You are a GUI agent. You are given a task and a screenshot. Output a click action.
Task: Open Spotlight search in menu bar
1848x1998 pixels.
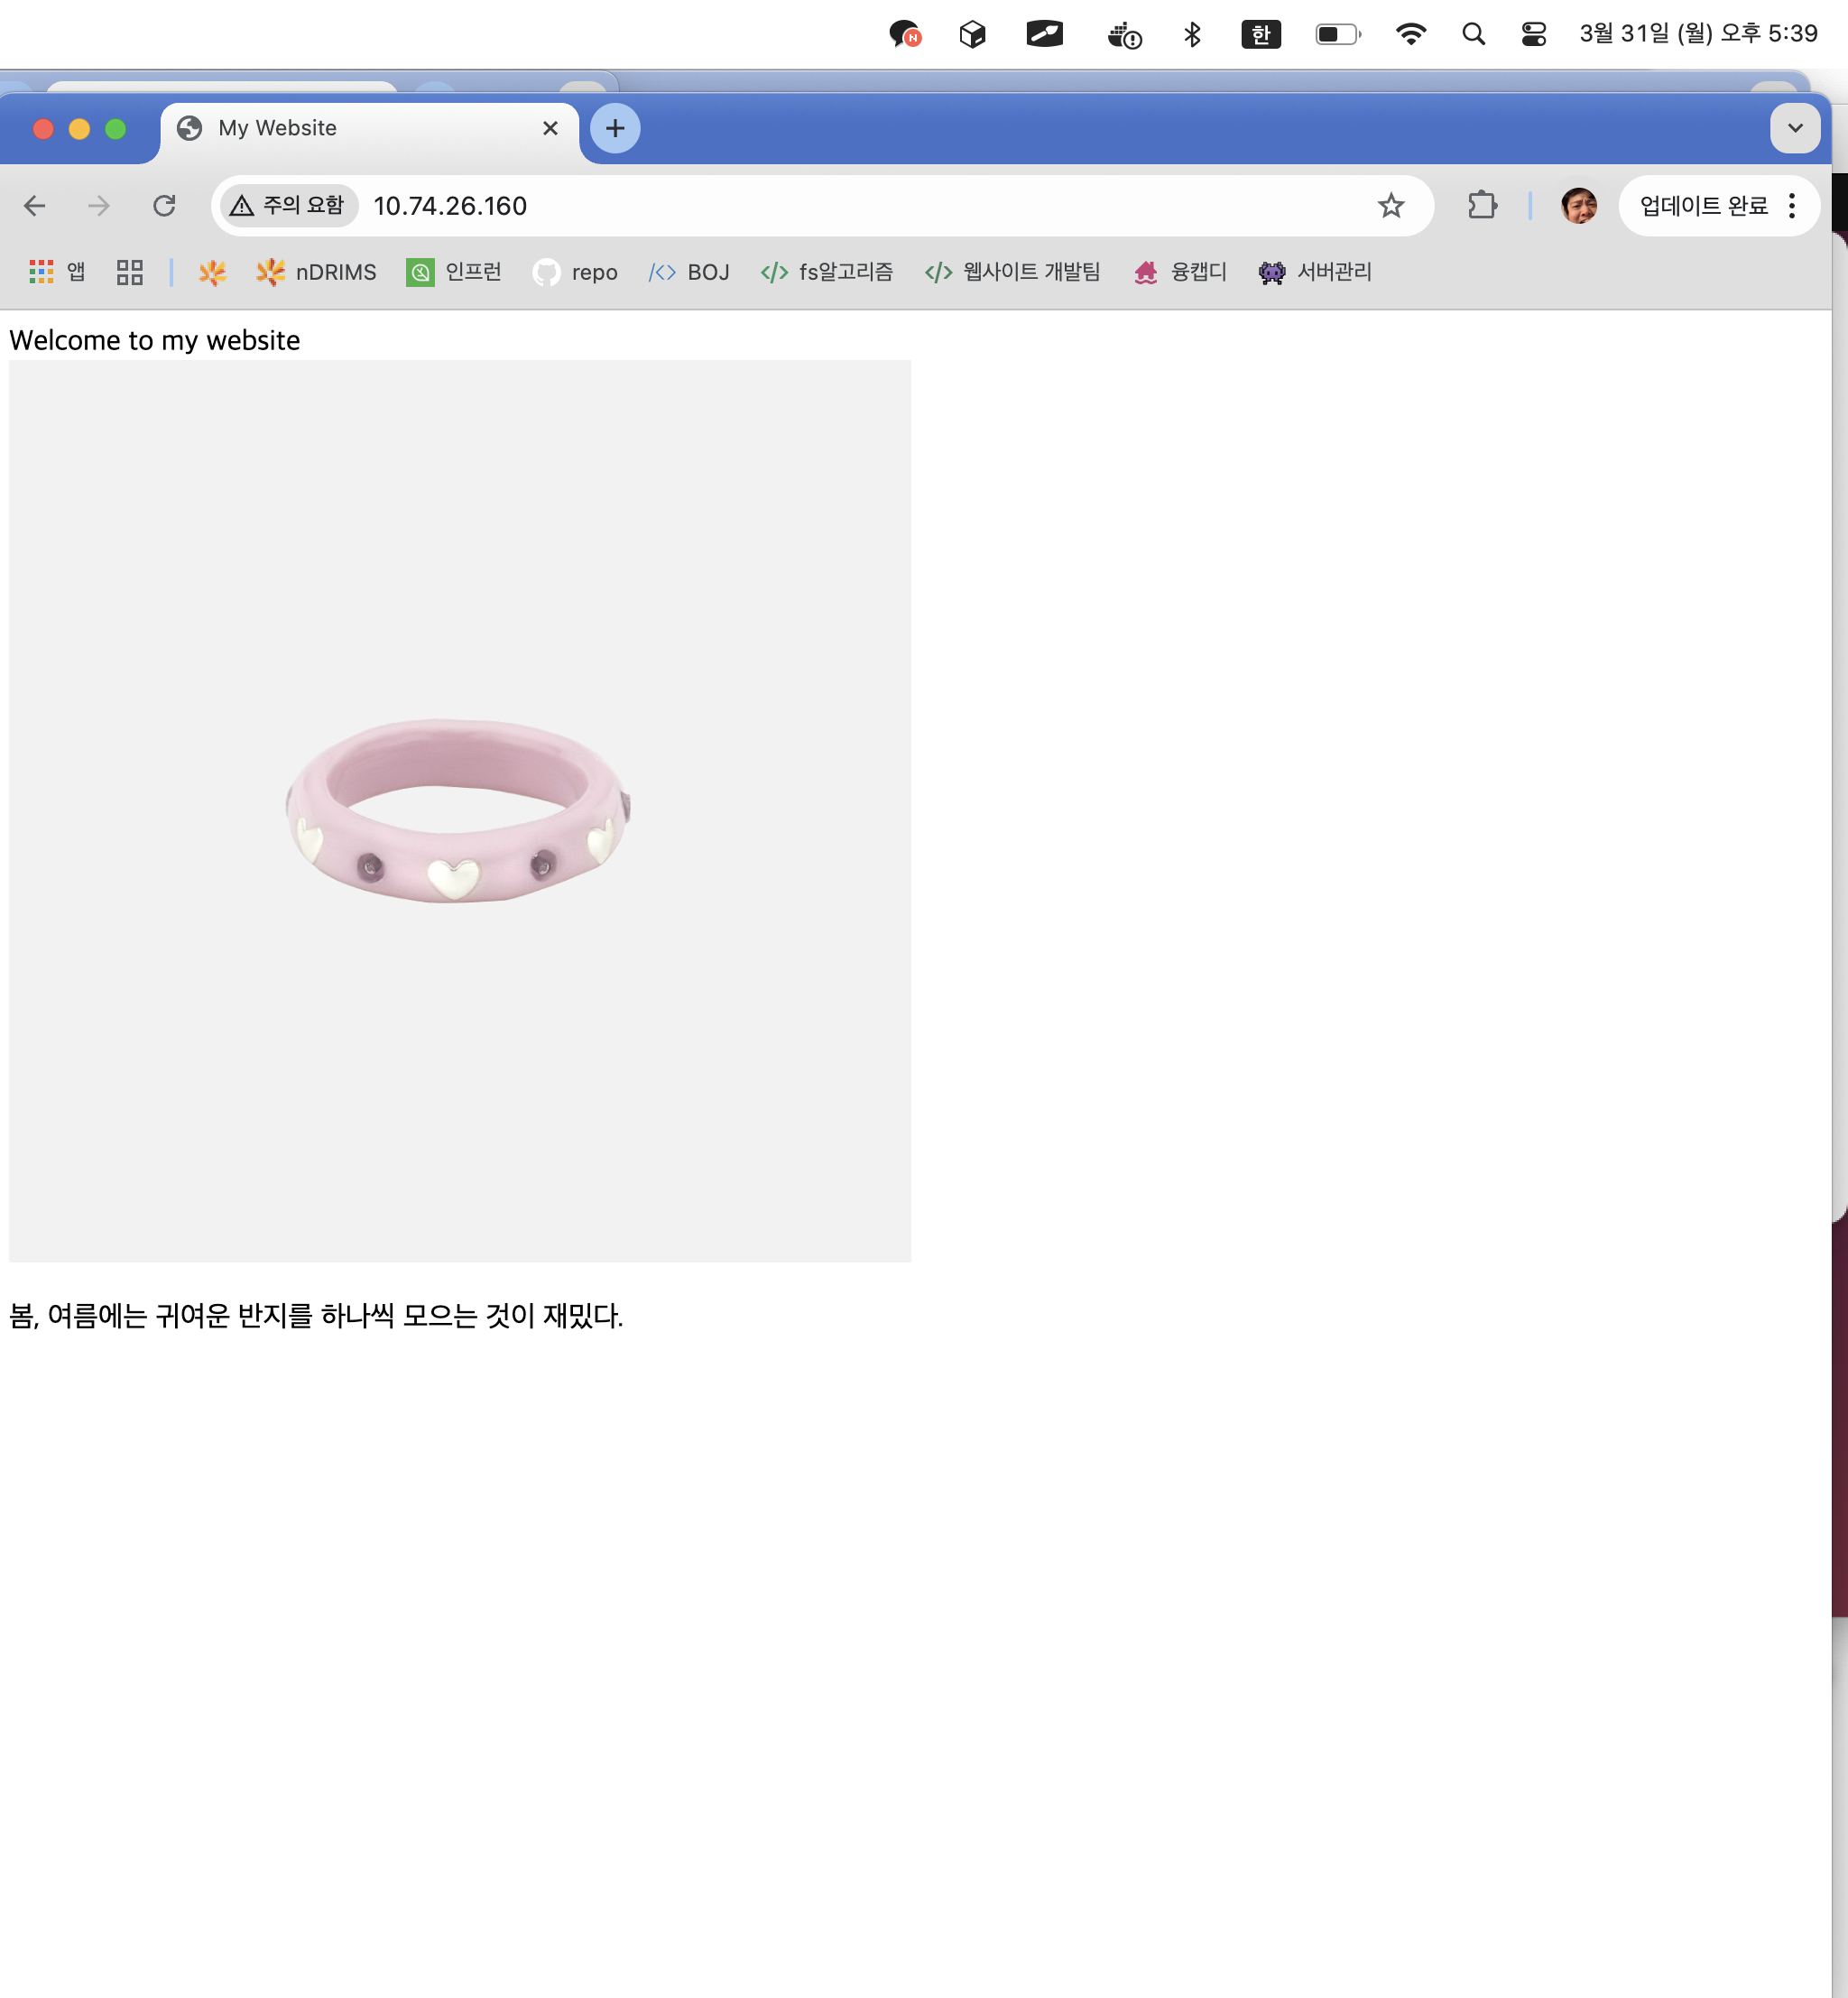click(x=1472, y=35)
